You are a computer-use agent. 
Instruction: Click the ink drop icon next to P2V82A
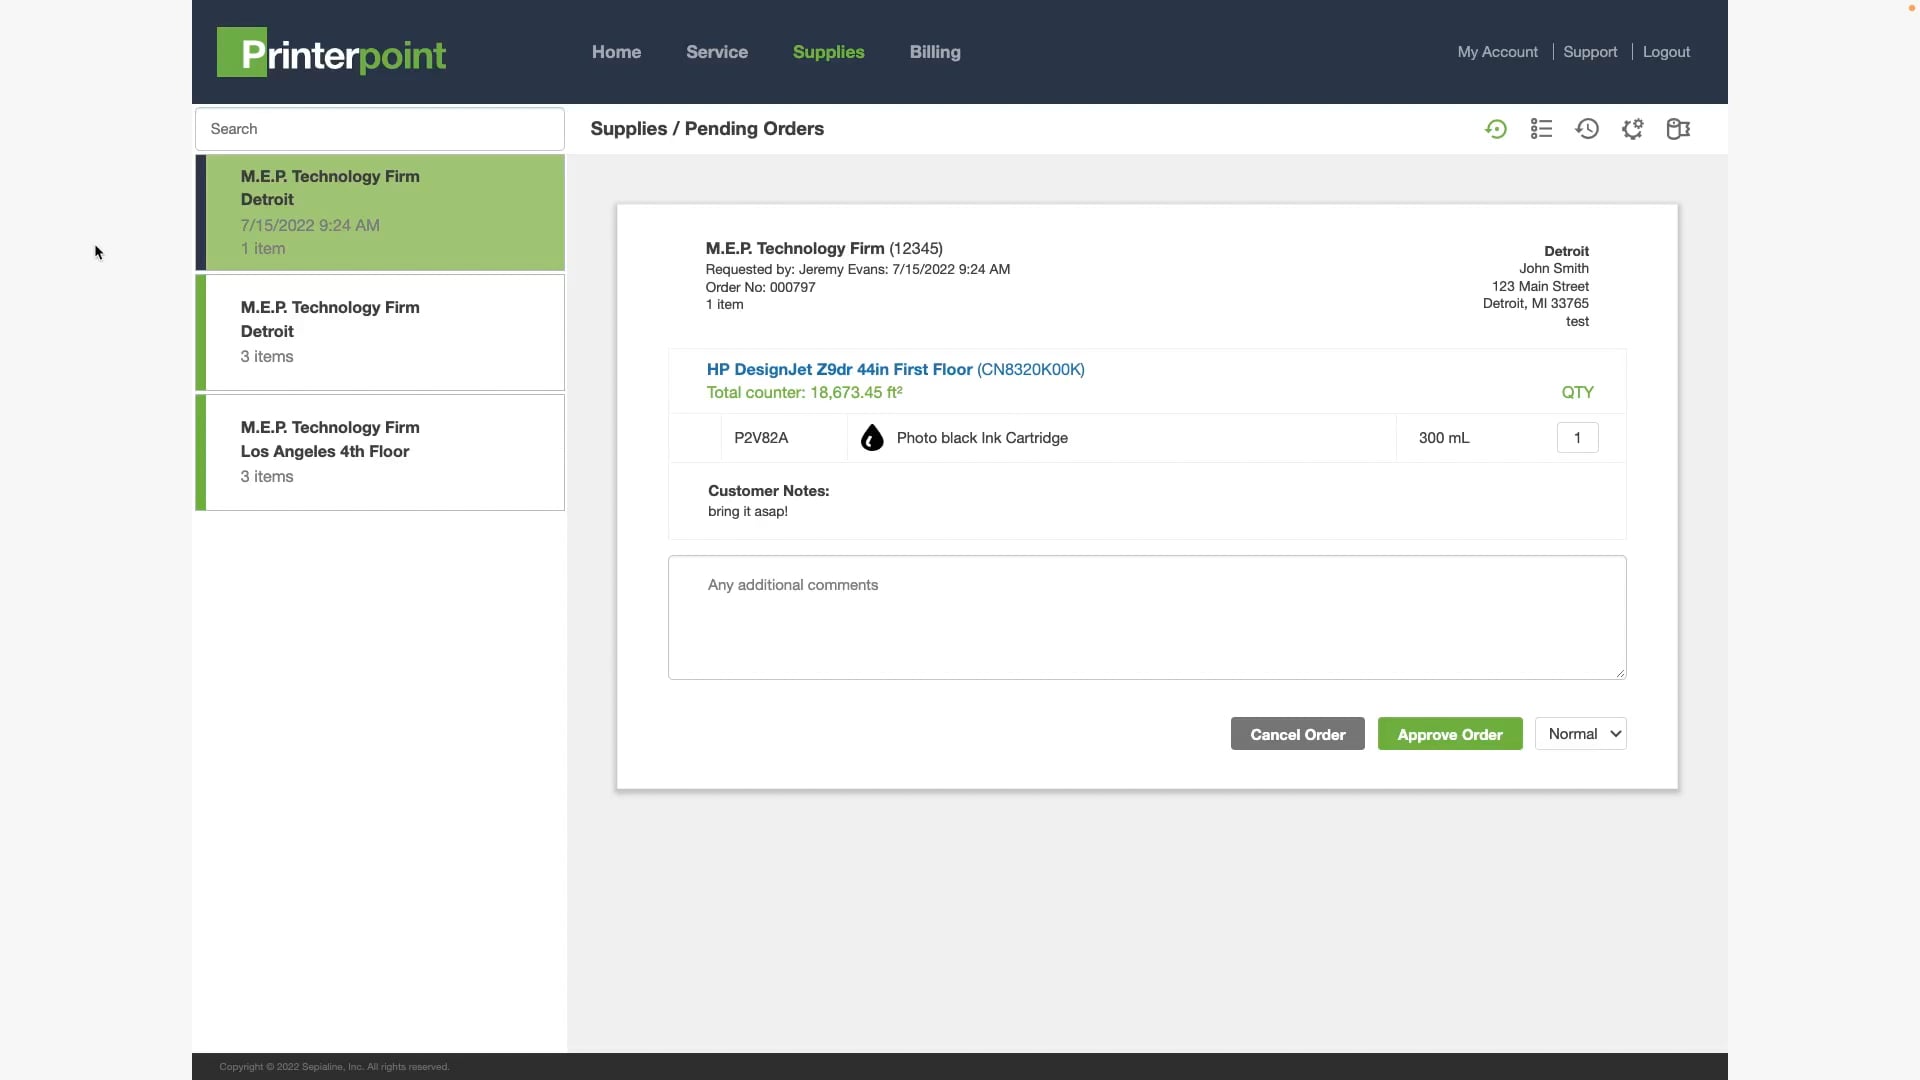[870, 436]
